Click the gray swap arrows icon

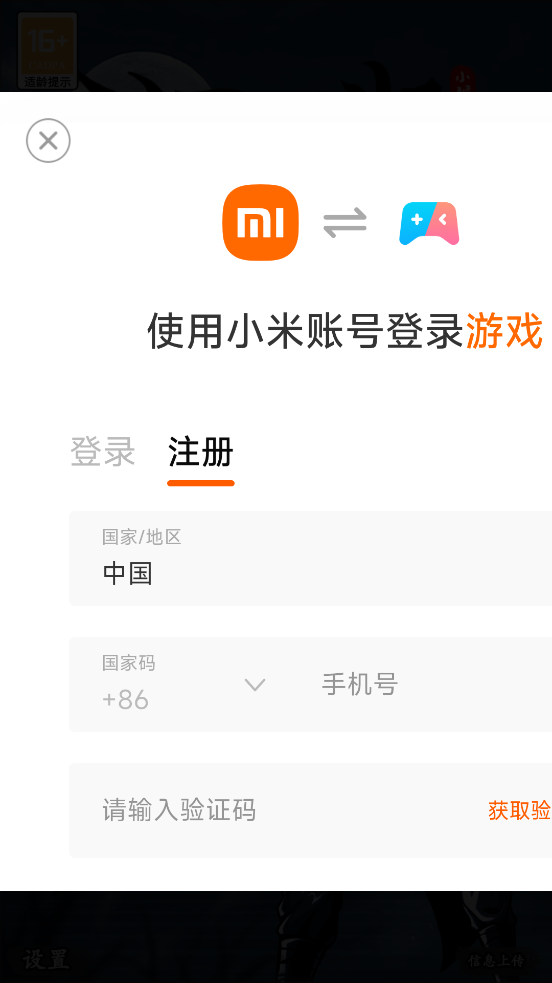[x=345, y=223]
